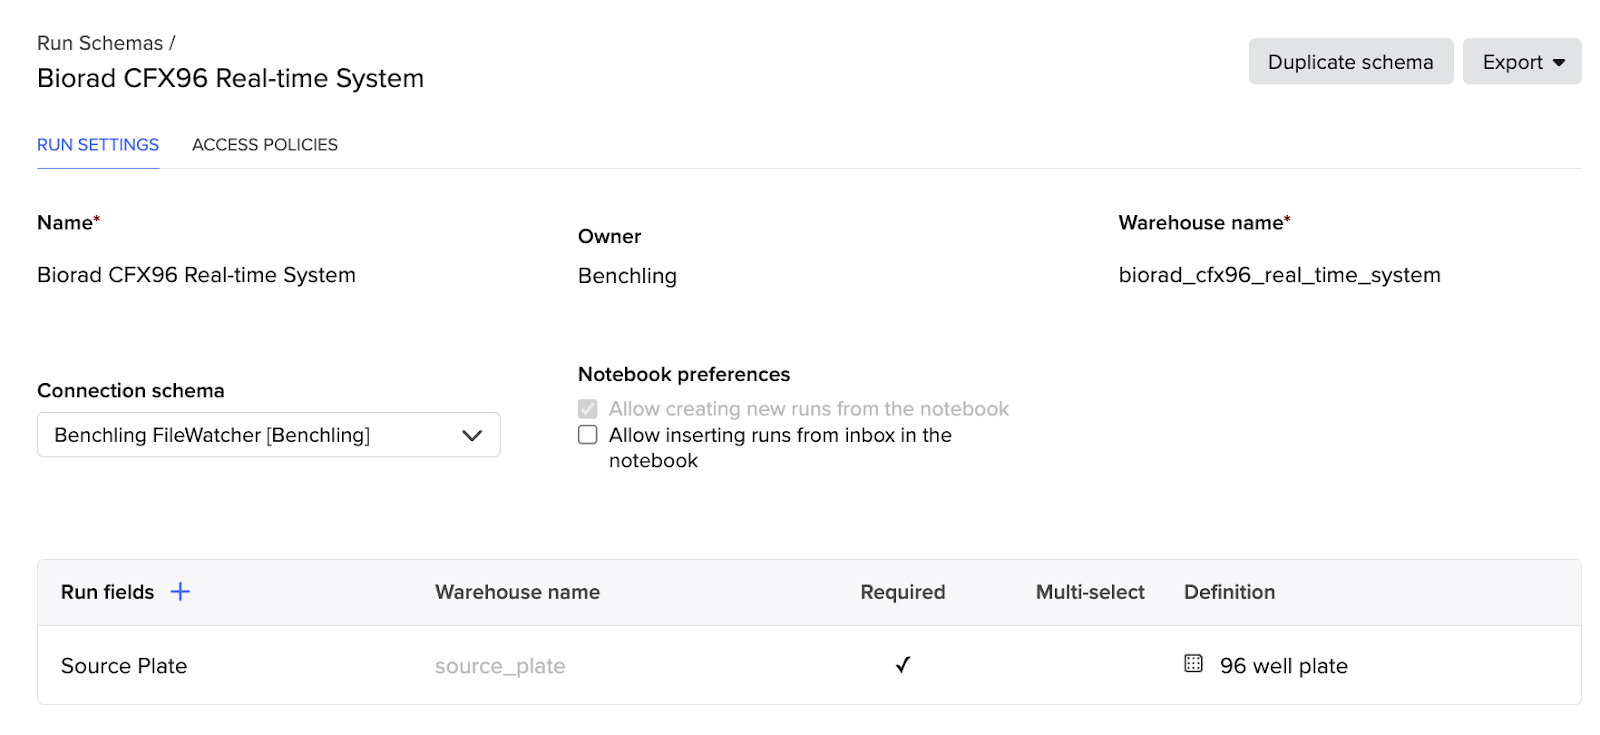The width and height of the screenshot is (1600, 735).
Task: Click the Name field value 'Biorad CFX96 Real-time System'
Action: 196,275
